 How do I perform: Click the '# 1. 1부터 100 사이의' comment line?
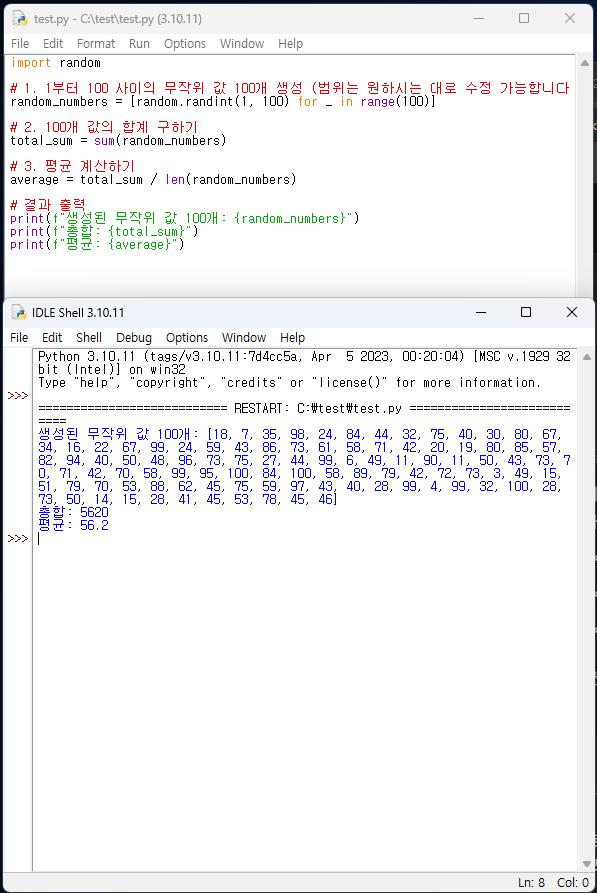[x=290, y=88]
